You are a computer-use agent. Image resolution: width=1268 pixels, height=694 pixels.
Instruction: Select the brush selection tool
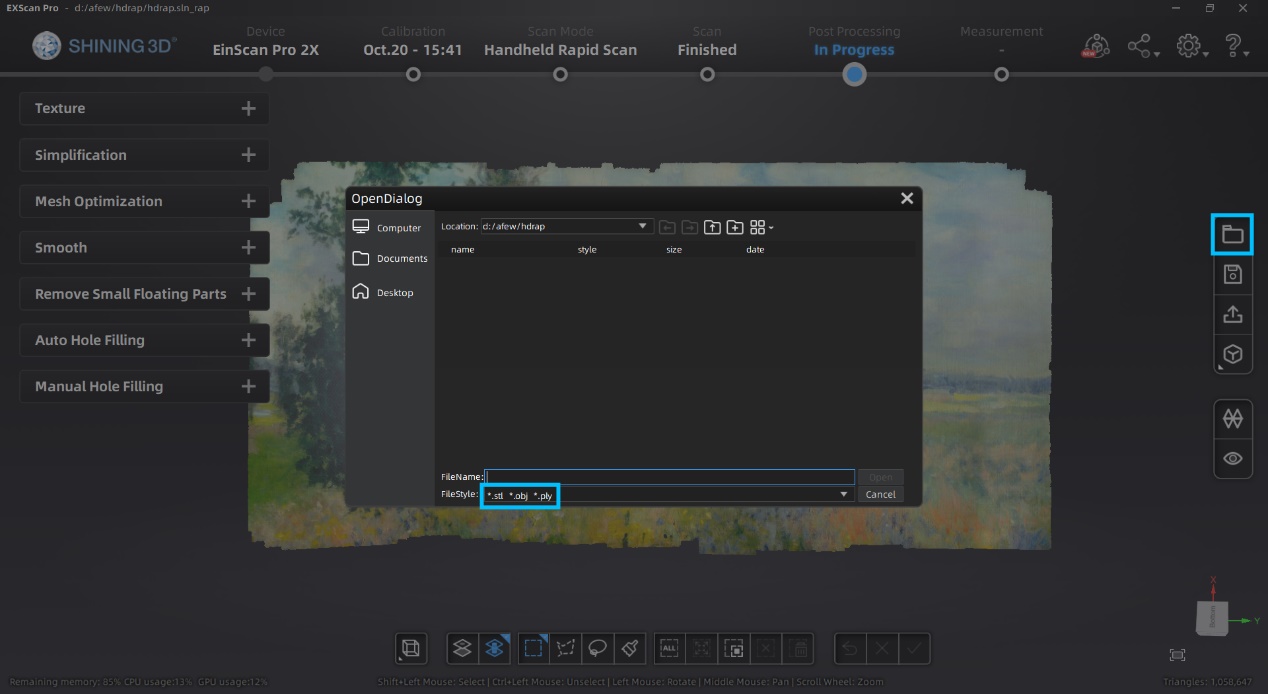click(x=630, y=648)
